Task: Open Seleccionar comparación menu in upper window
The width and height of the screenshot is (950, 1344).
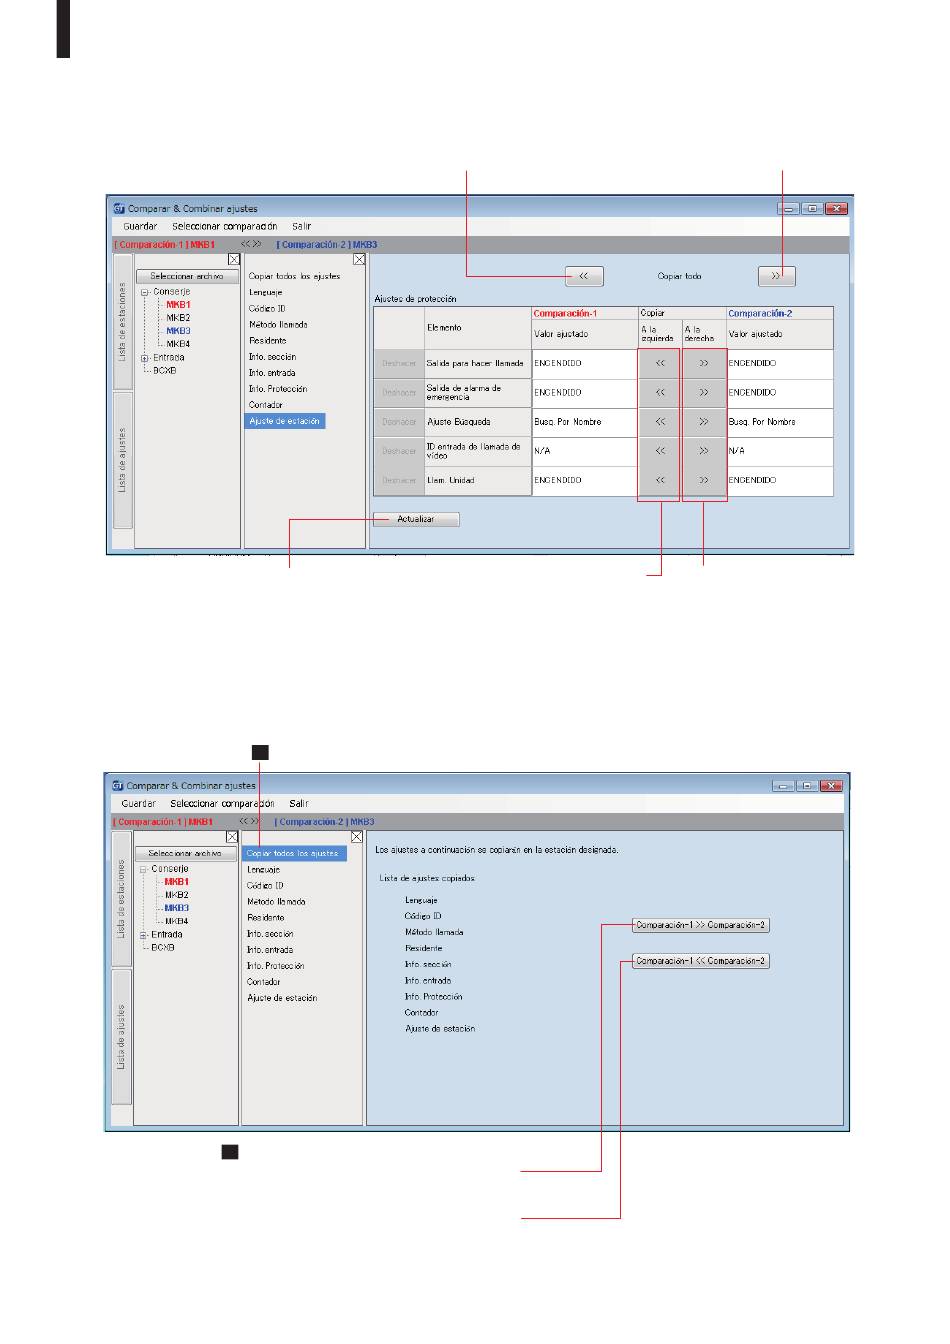Action: click(x=224, y=227)
